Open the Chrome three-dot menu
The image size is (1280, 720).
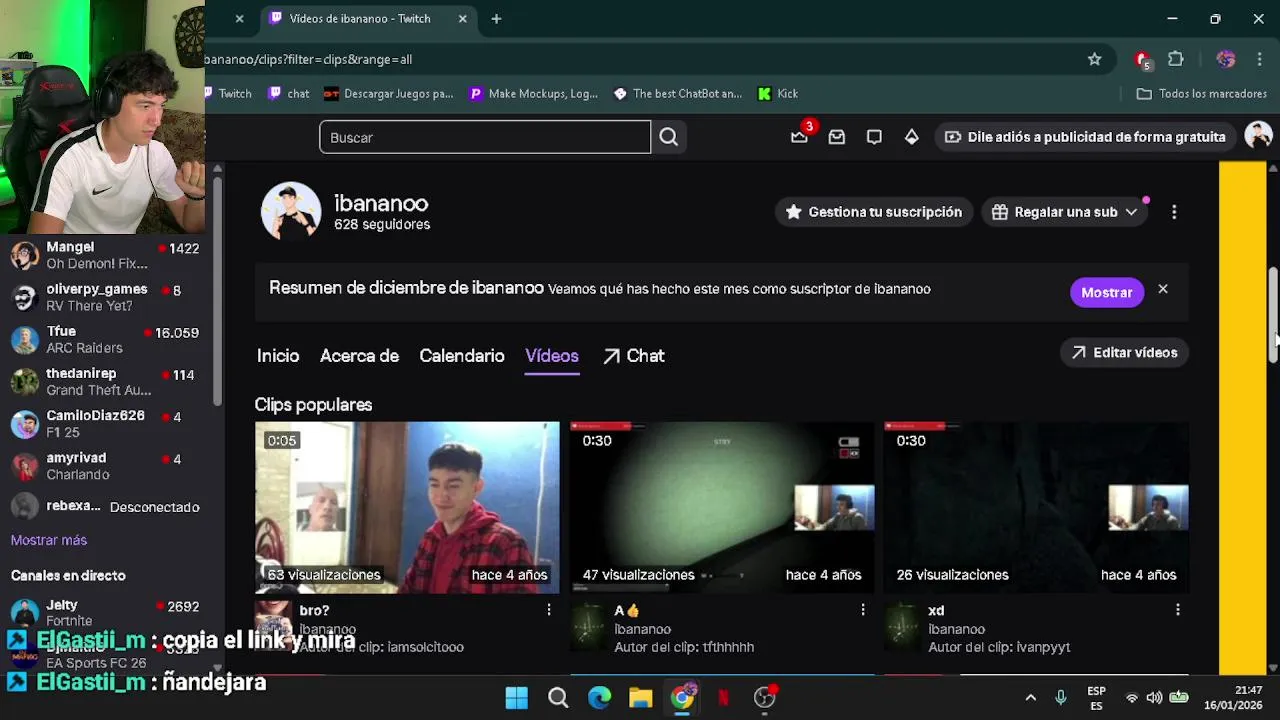1259,59
